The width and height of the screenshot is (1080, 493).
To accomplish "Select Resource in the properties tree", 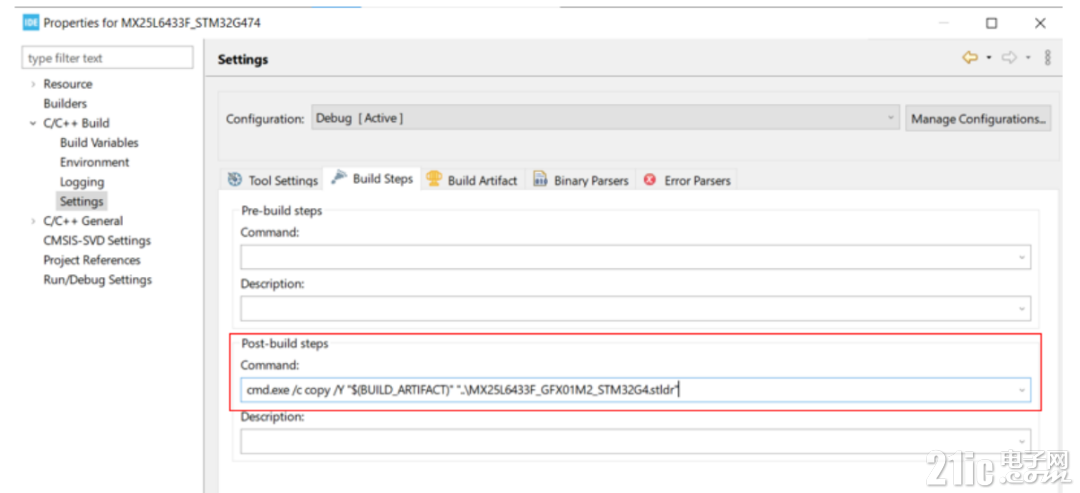I will 68,84.
